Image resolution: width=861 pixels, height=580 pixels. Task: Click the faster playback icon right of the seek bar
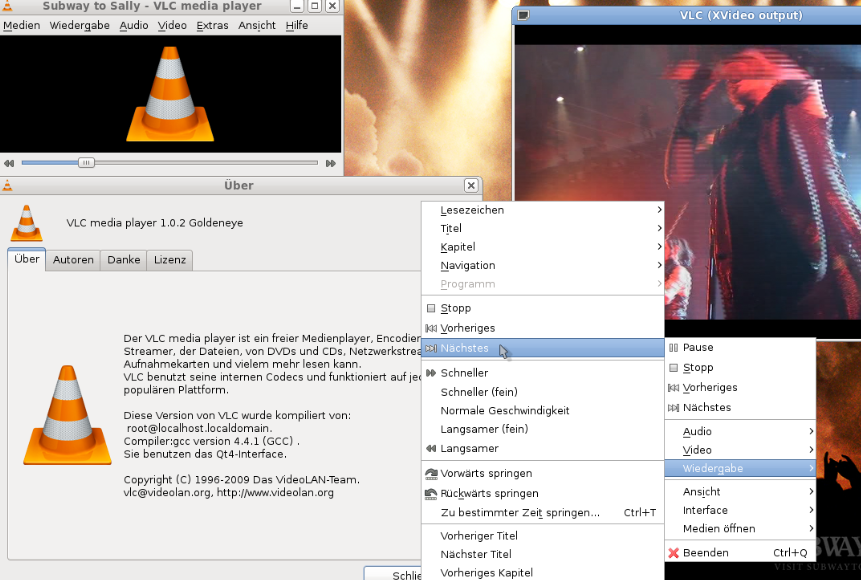click(x=331, y=163)
